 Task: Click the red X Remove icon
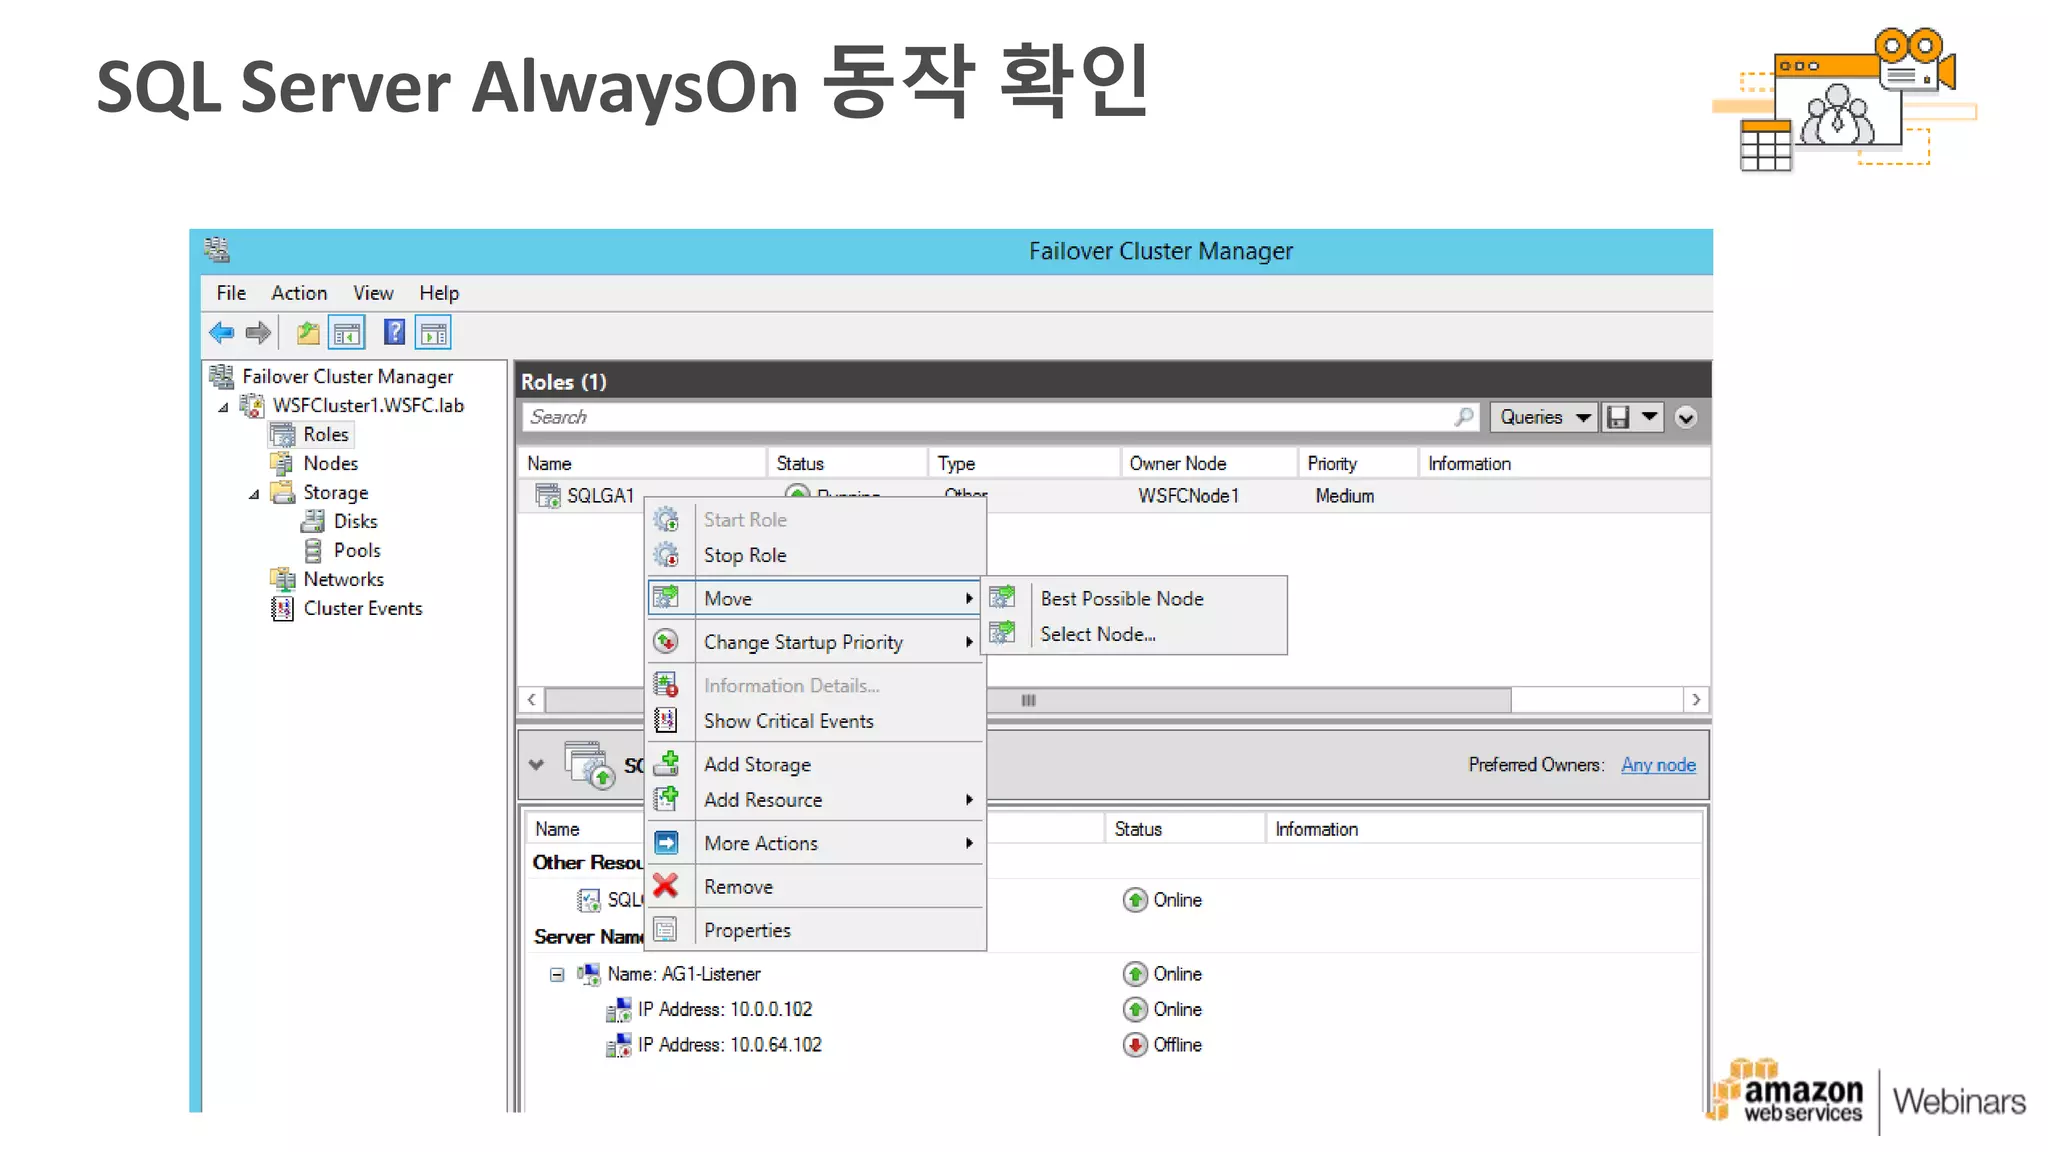pos(666,886)
